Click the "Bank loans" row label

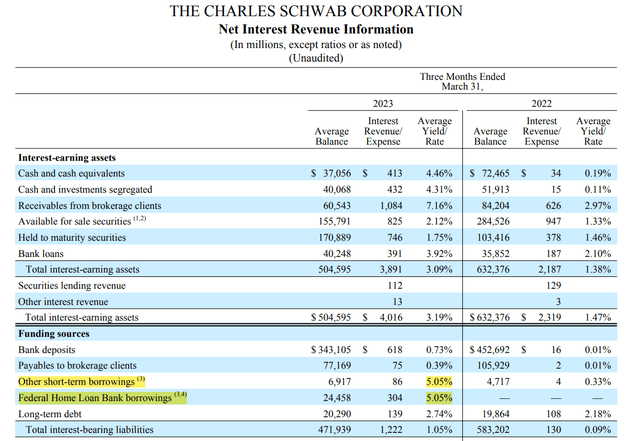pyautogui.click(x=41, y=254)
